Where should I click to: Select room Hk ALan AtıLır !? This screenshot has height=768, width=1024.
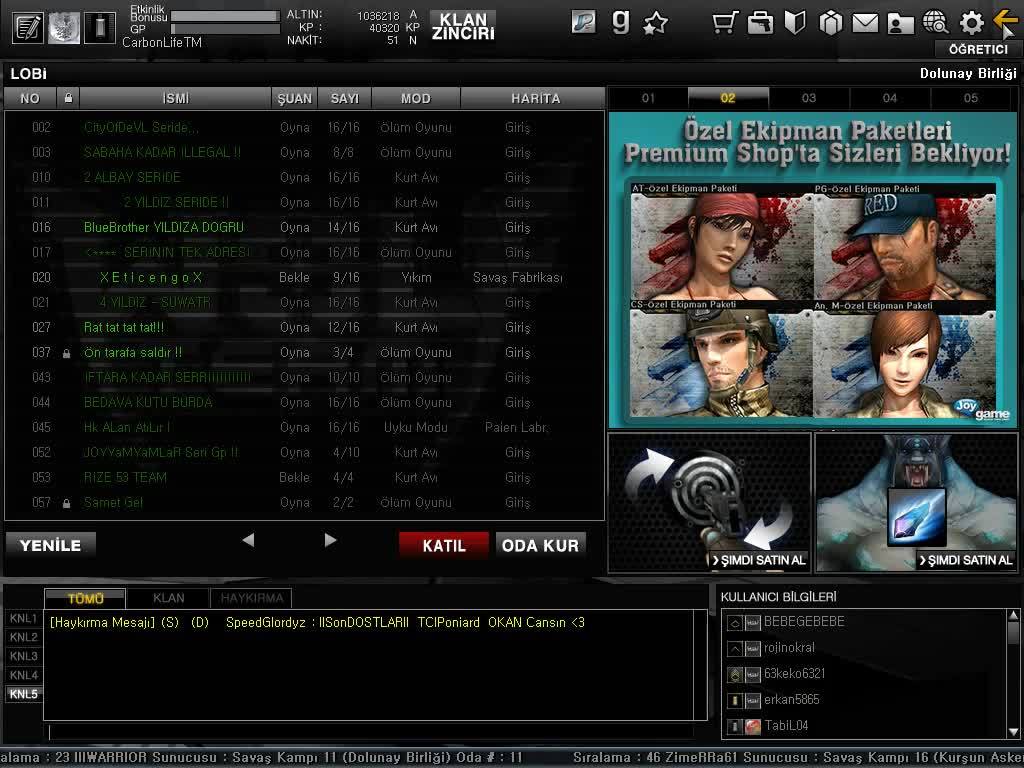304,428
